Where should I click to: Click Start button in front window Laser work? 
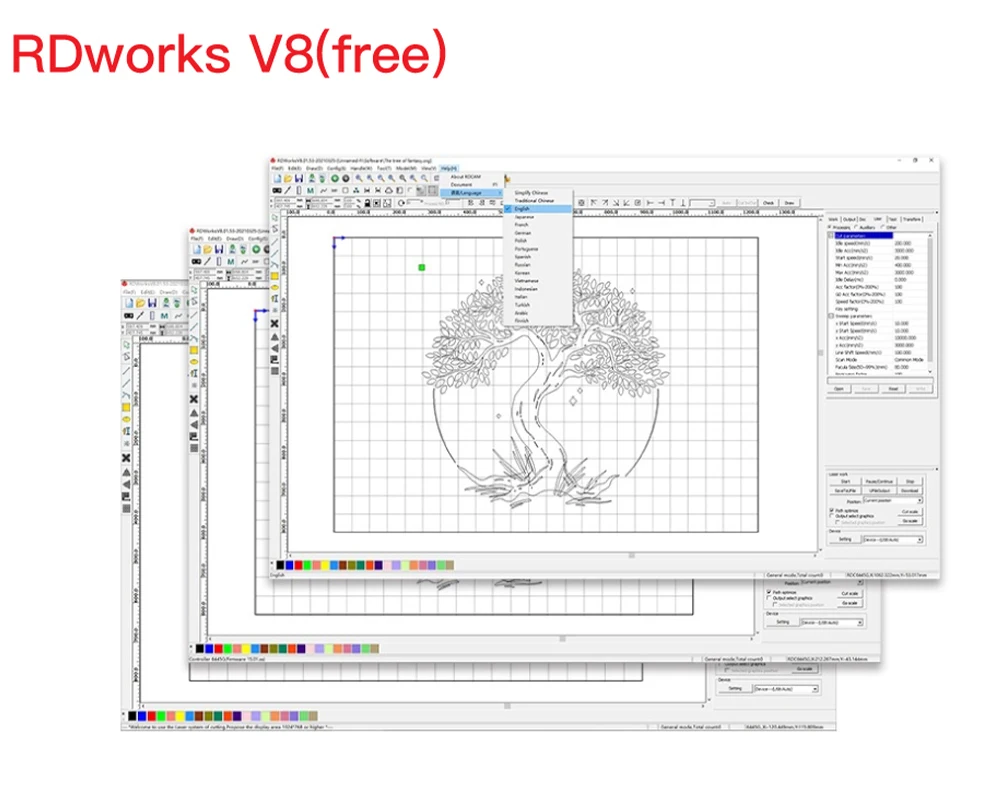(x=846, y=481)
